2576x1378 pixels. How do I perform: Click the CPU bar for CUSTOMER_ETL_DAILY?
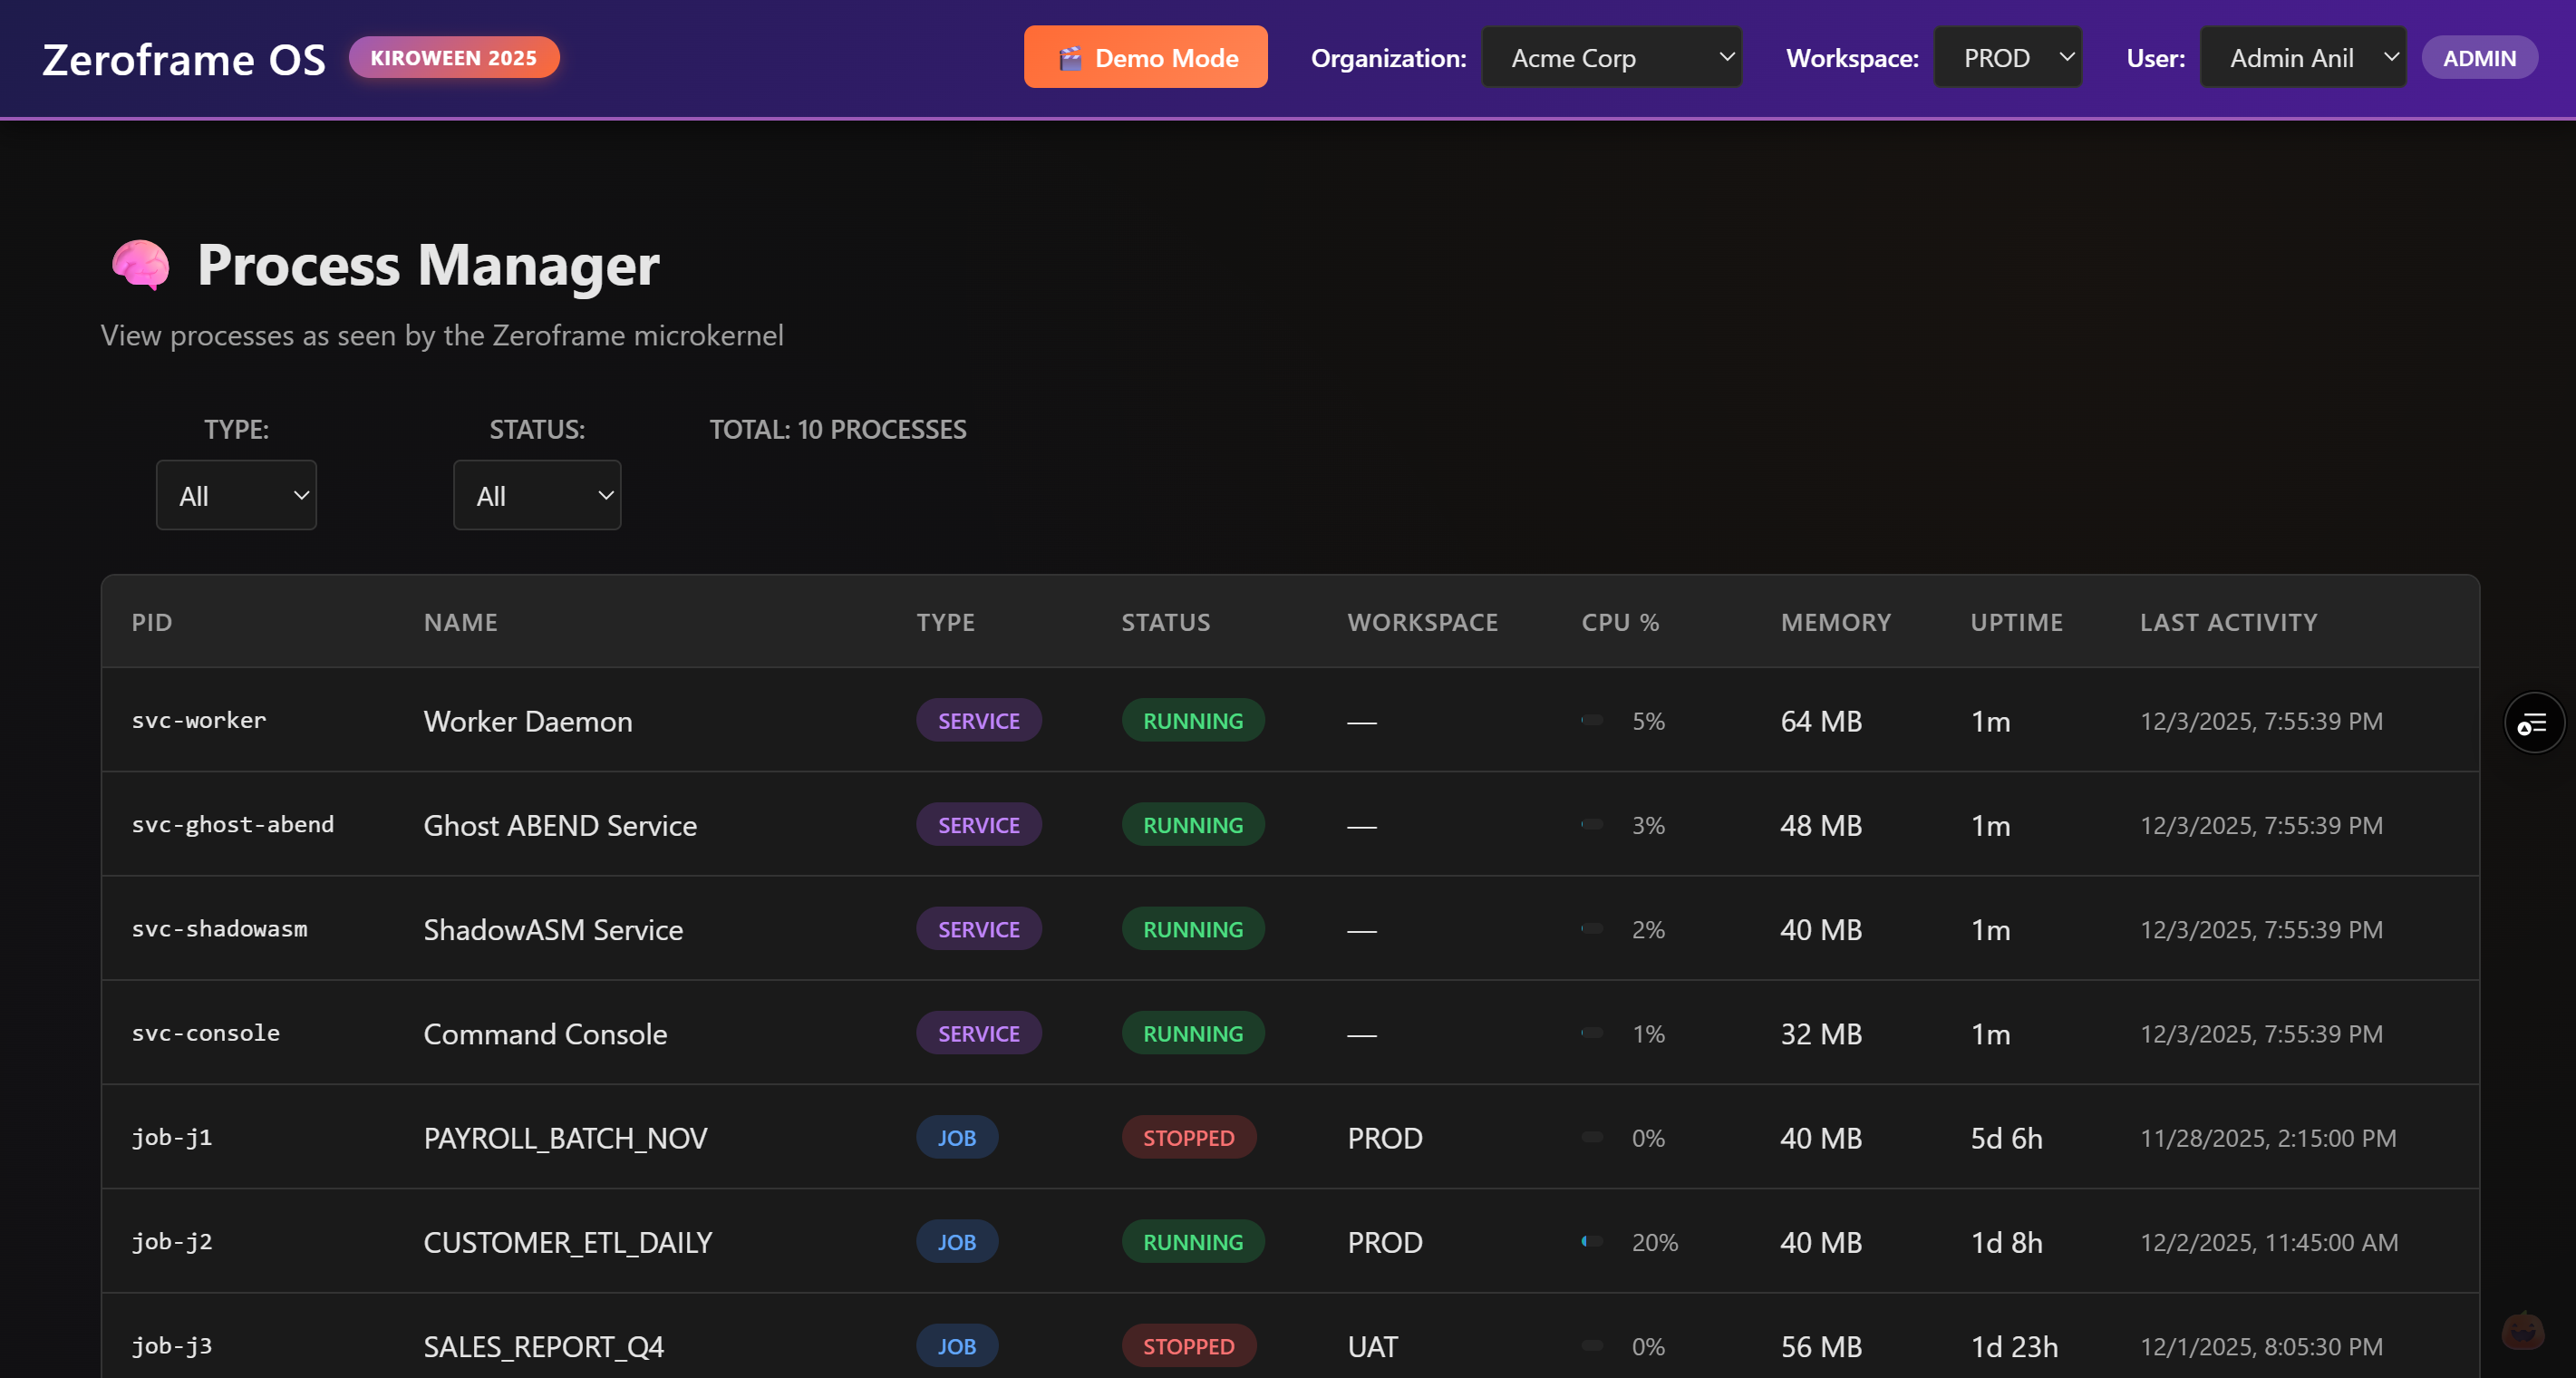[1591, 1242]
